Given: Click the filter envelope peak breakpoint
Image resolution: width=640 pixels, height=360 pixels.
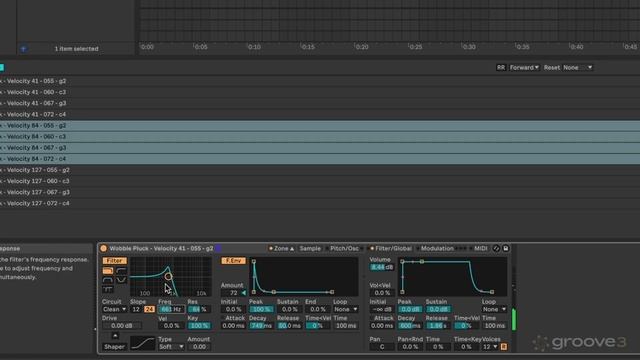Looking at the screenshot, I should pos(253,262).
